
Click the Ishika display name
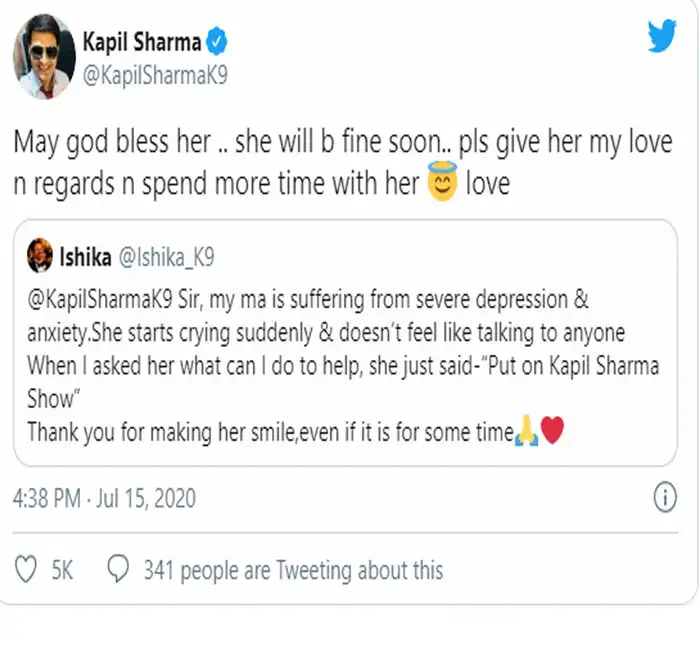pos(86,258)
